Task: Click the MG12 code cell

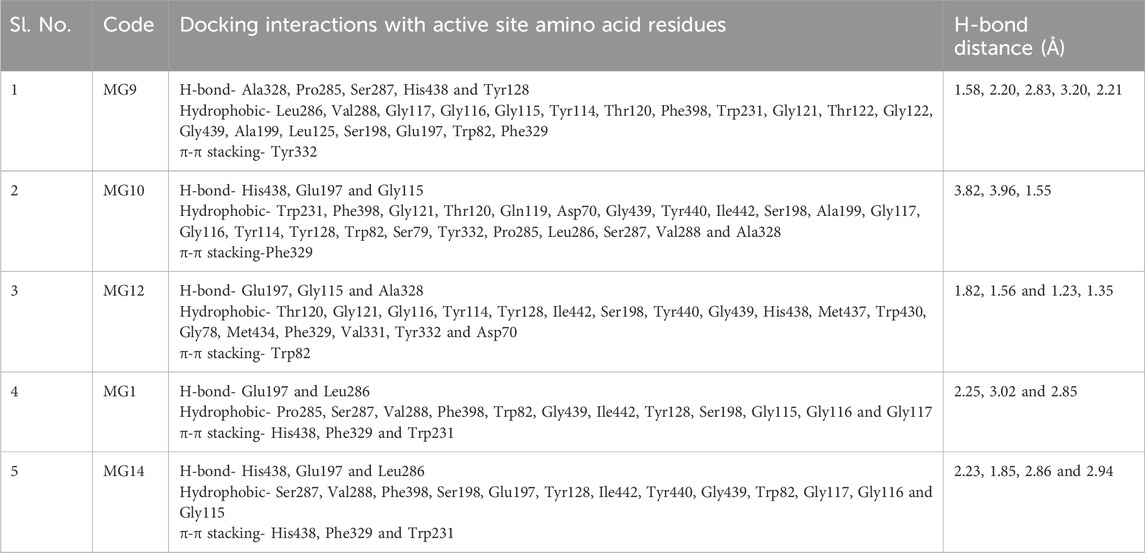Action: coord(122,291)
